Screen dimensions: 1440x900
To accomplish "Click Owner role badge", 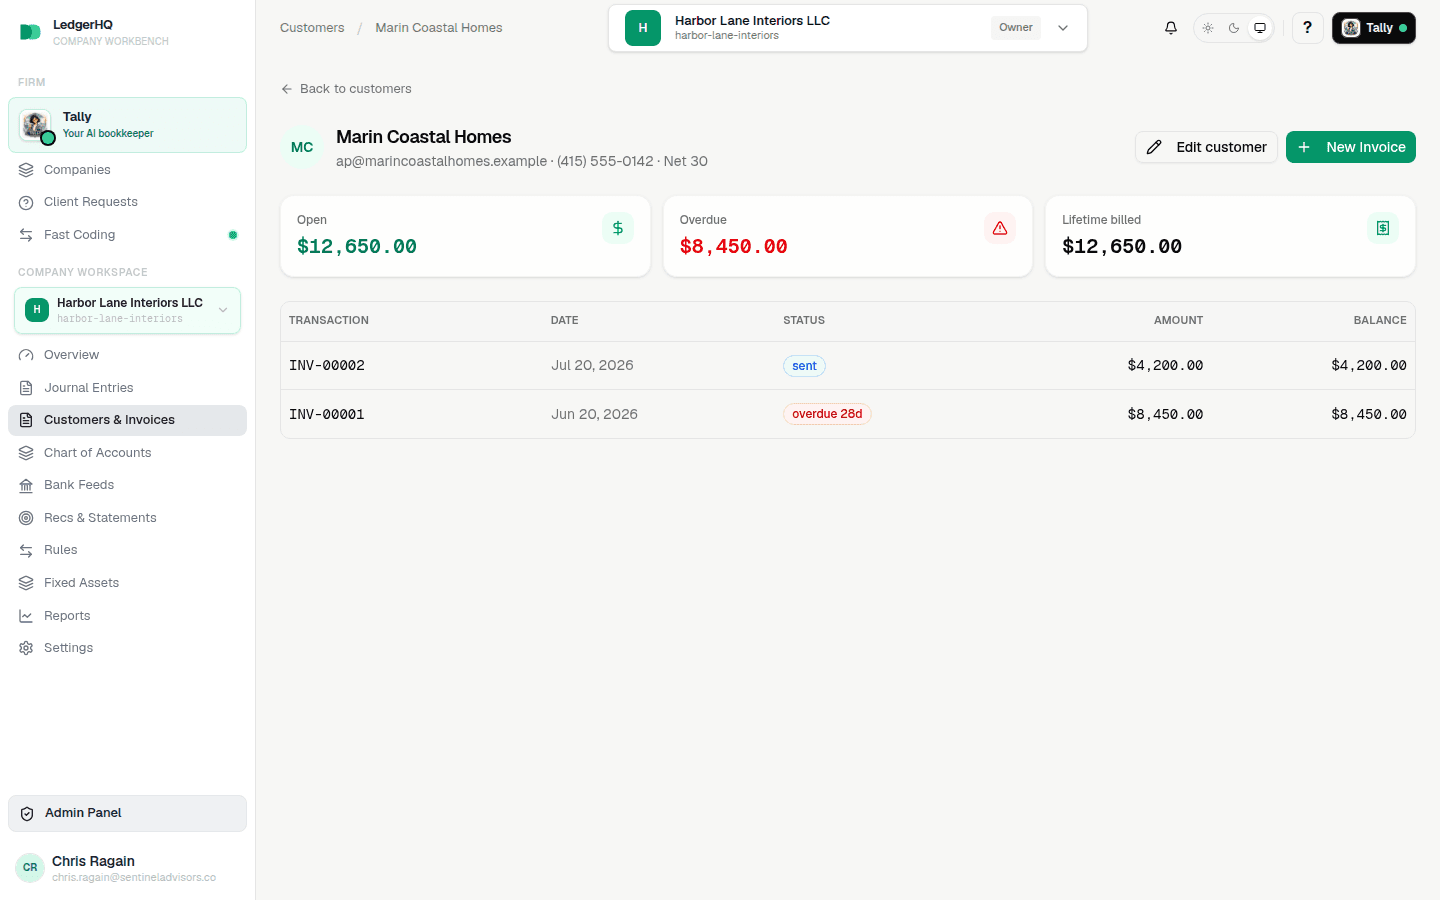I will pos(1016,28).
